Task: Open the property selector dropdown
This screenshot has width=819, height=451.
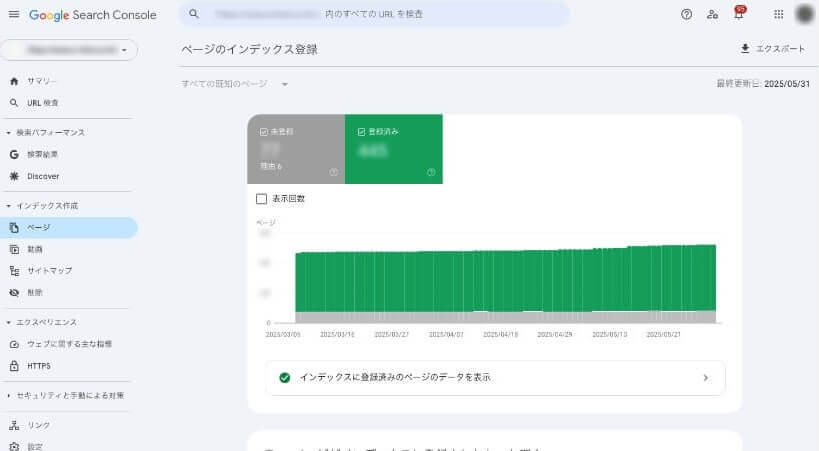Action: coord(69,50)
